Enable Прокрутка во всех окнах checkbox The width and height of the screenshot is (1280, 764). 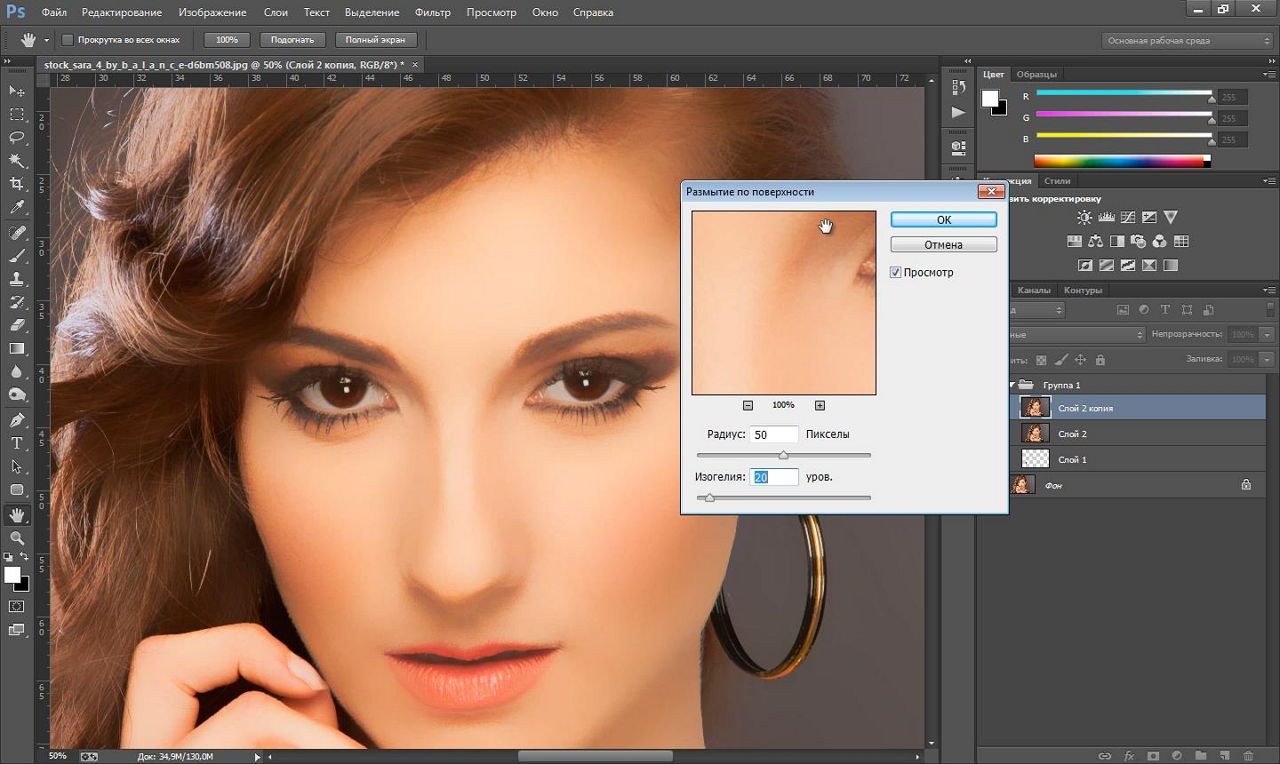(x=68, y=40)
